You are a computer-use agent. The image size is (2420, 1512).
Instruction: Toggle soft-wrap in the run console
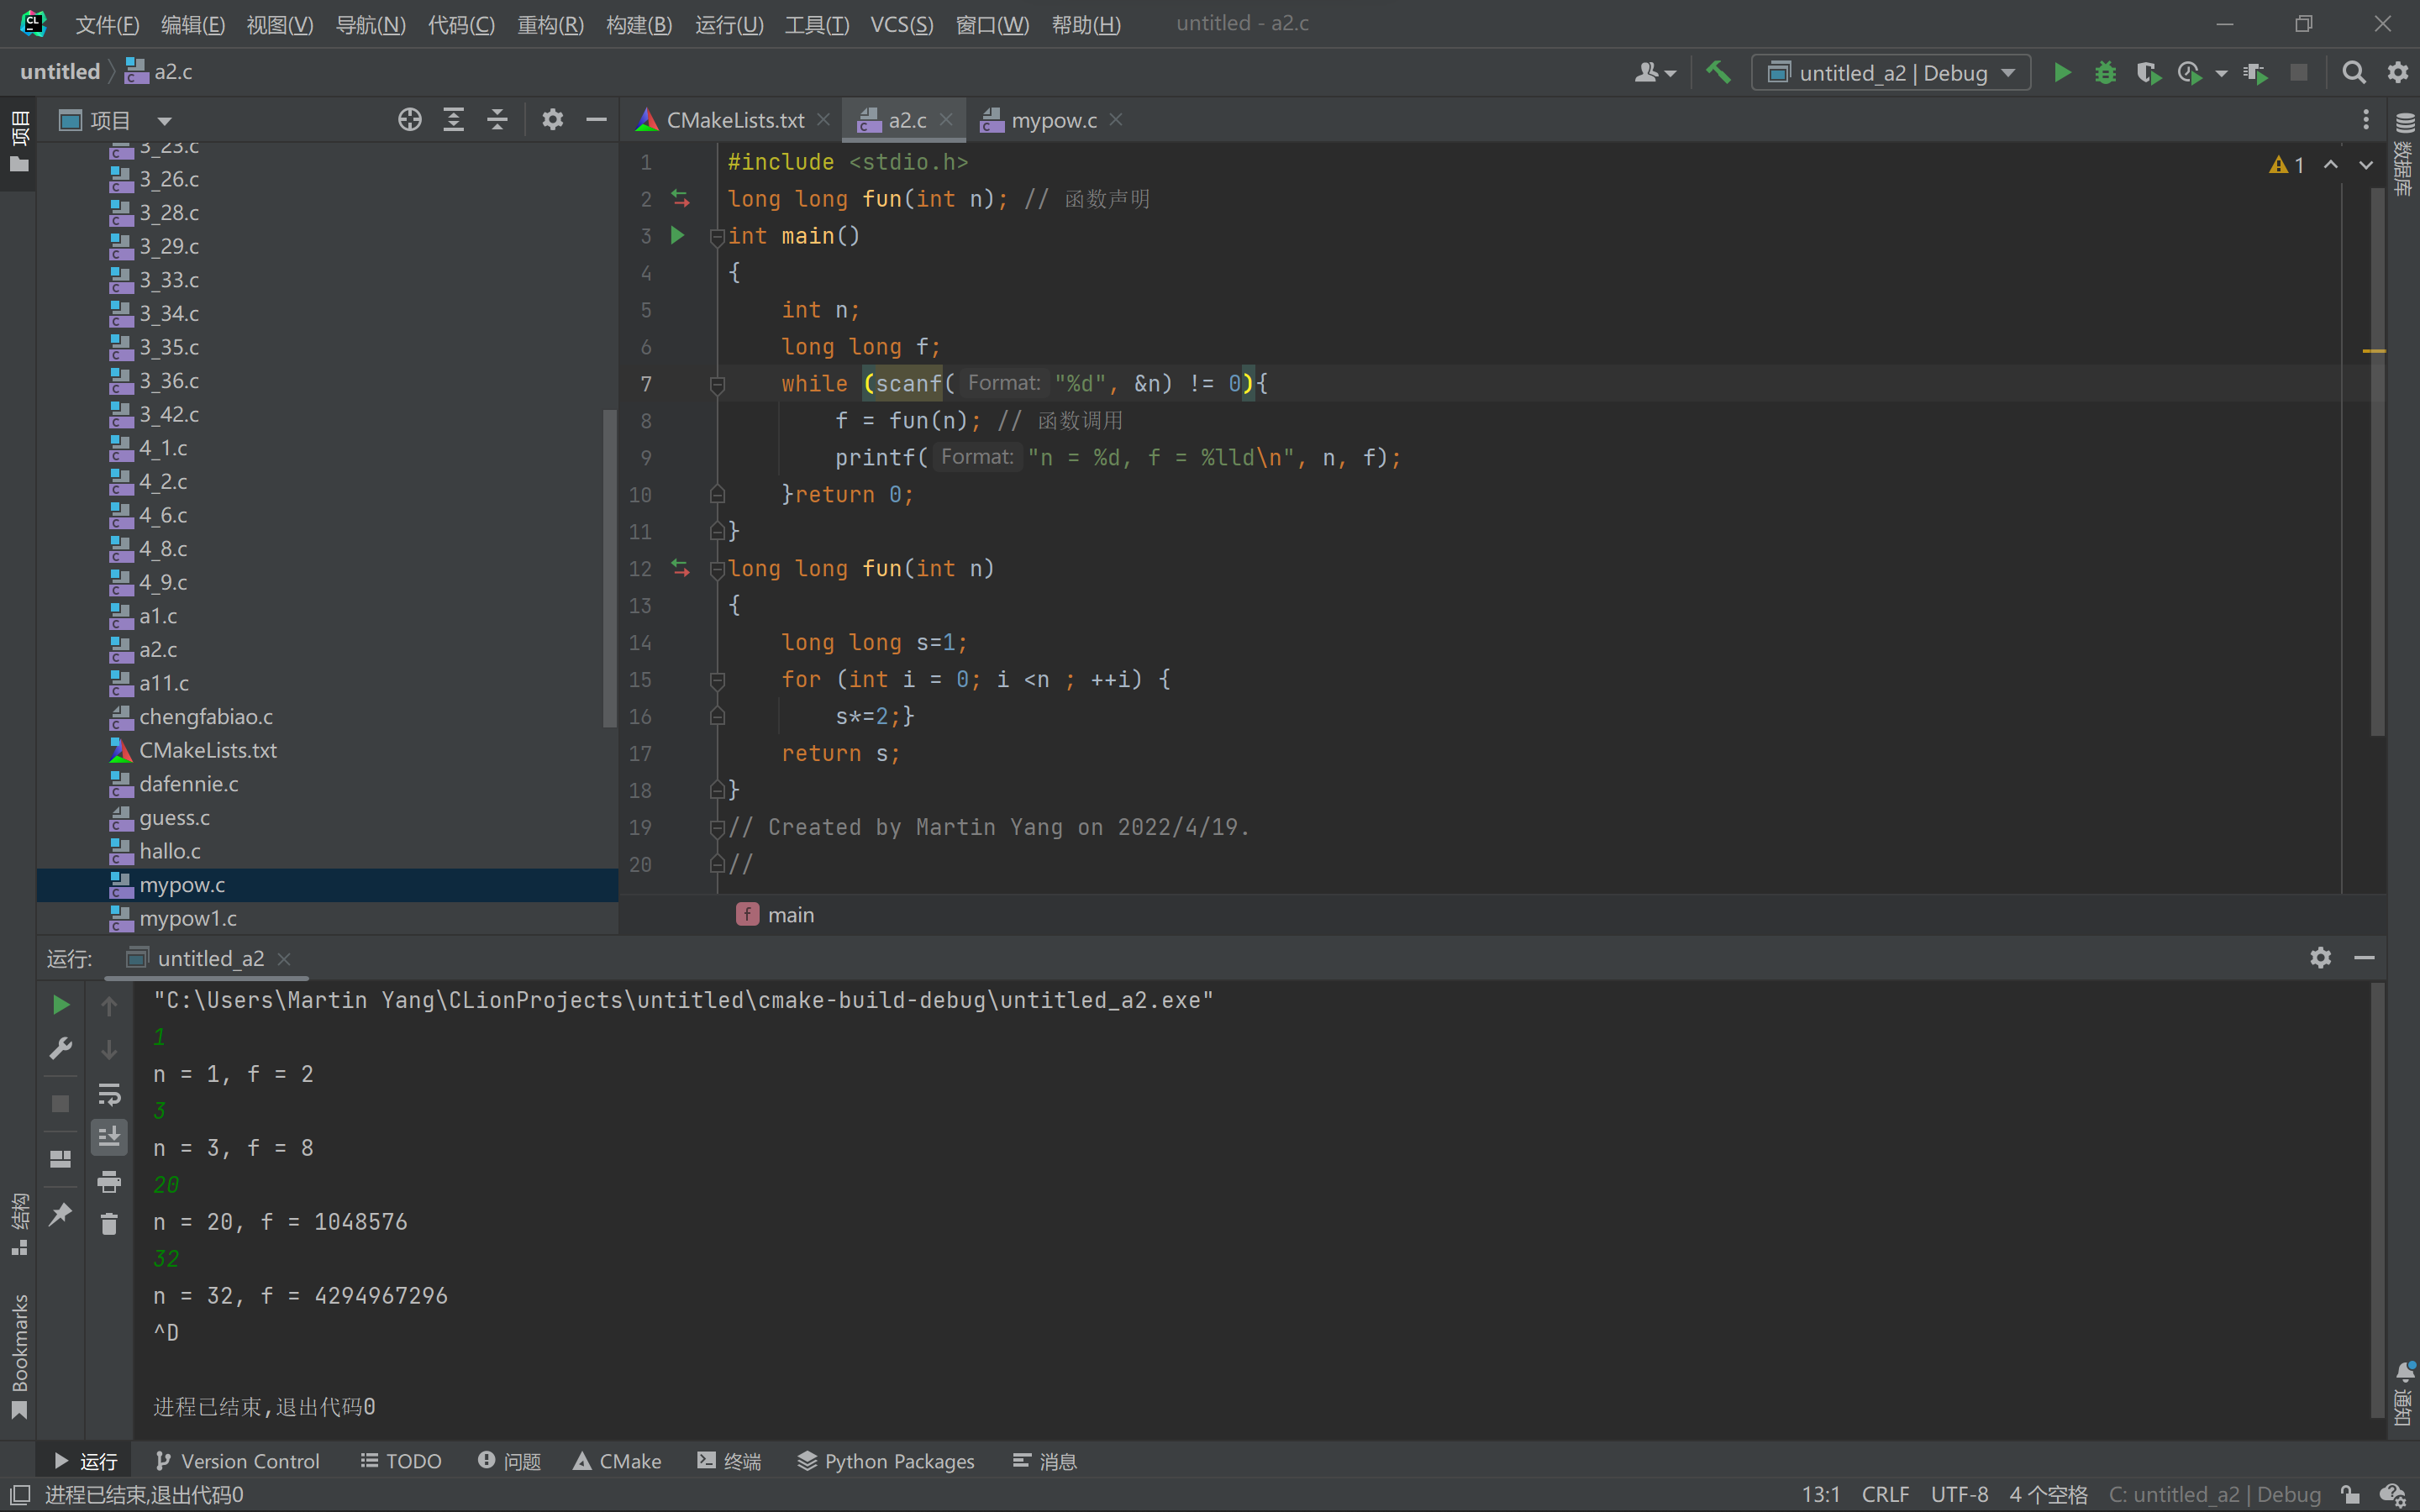pyautogui.click(x=109, y=1094)
